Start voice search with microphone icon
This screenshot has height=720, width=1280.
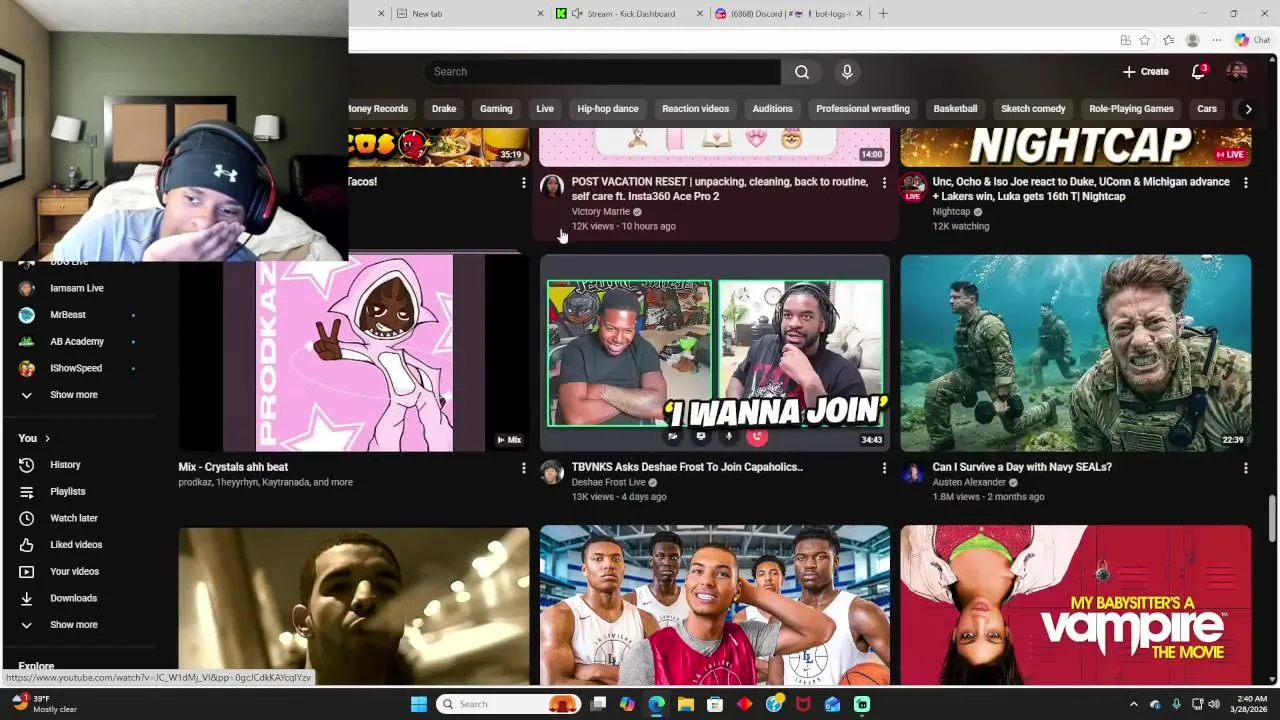(x=847, y=72)
